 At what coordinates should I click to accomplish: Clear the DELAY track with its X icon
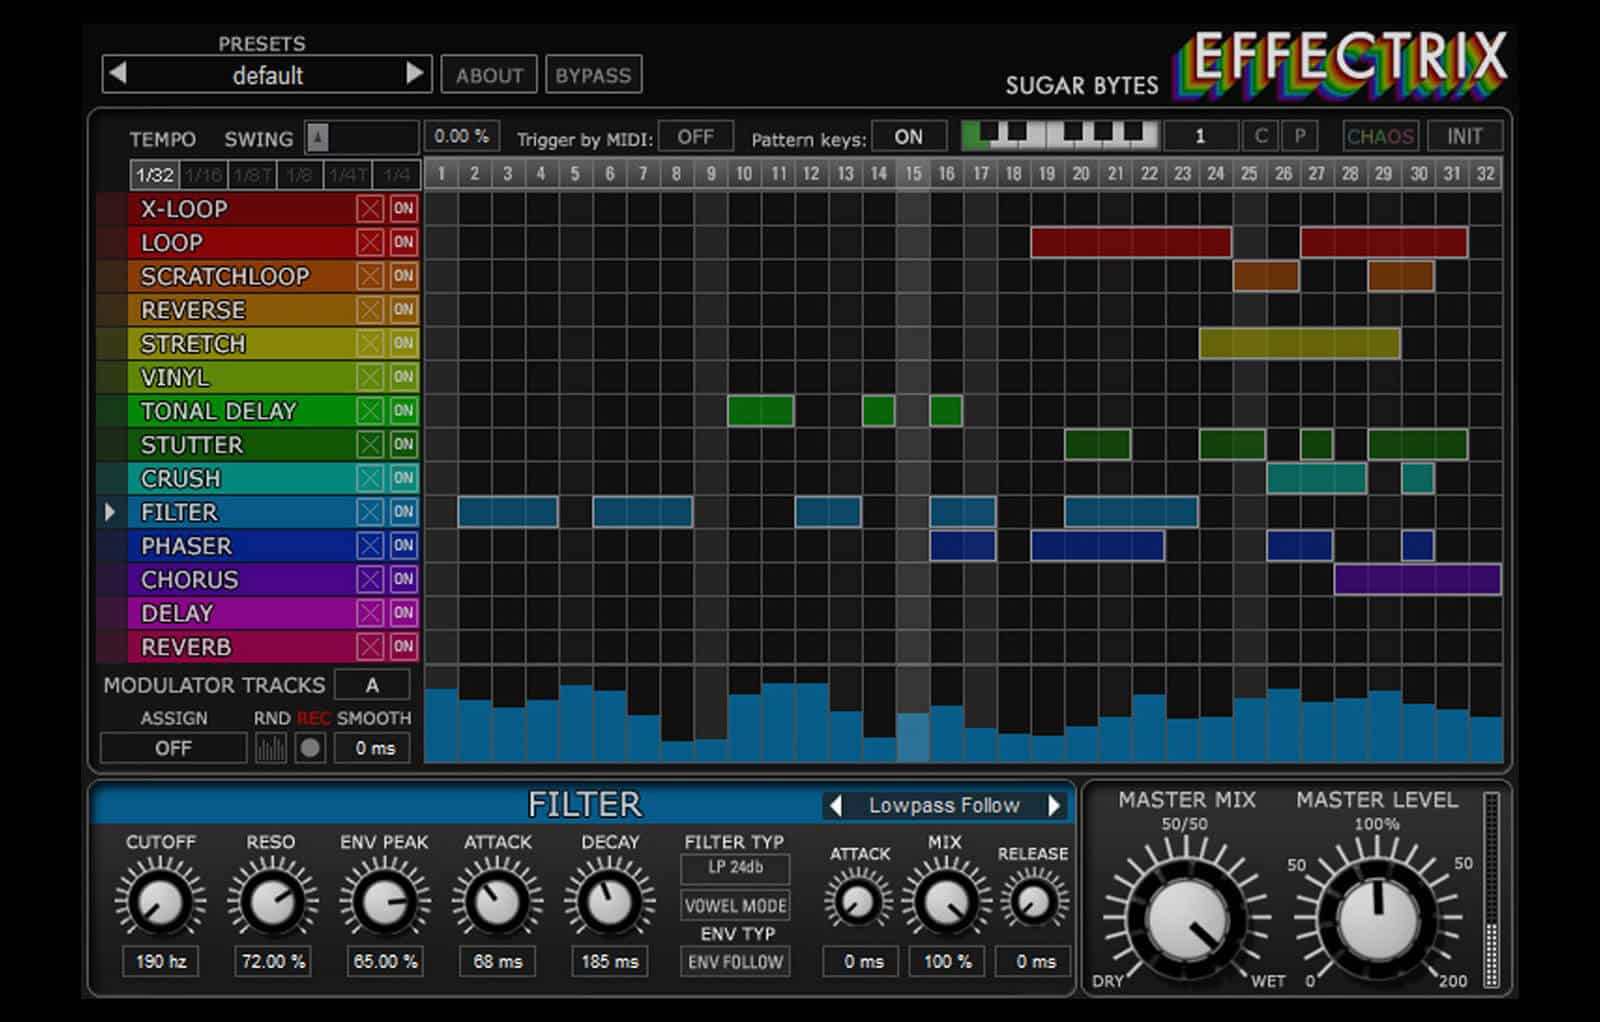(370, 613)
